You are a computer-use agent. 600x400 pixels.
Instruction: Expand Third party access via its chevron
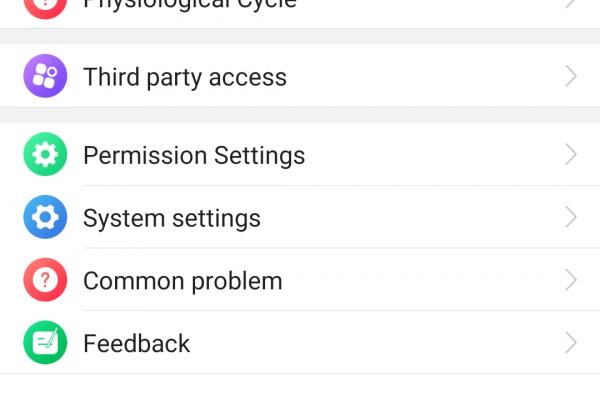571,76
